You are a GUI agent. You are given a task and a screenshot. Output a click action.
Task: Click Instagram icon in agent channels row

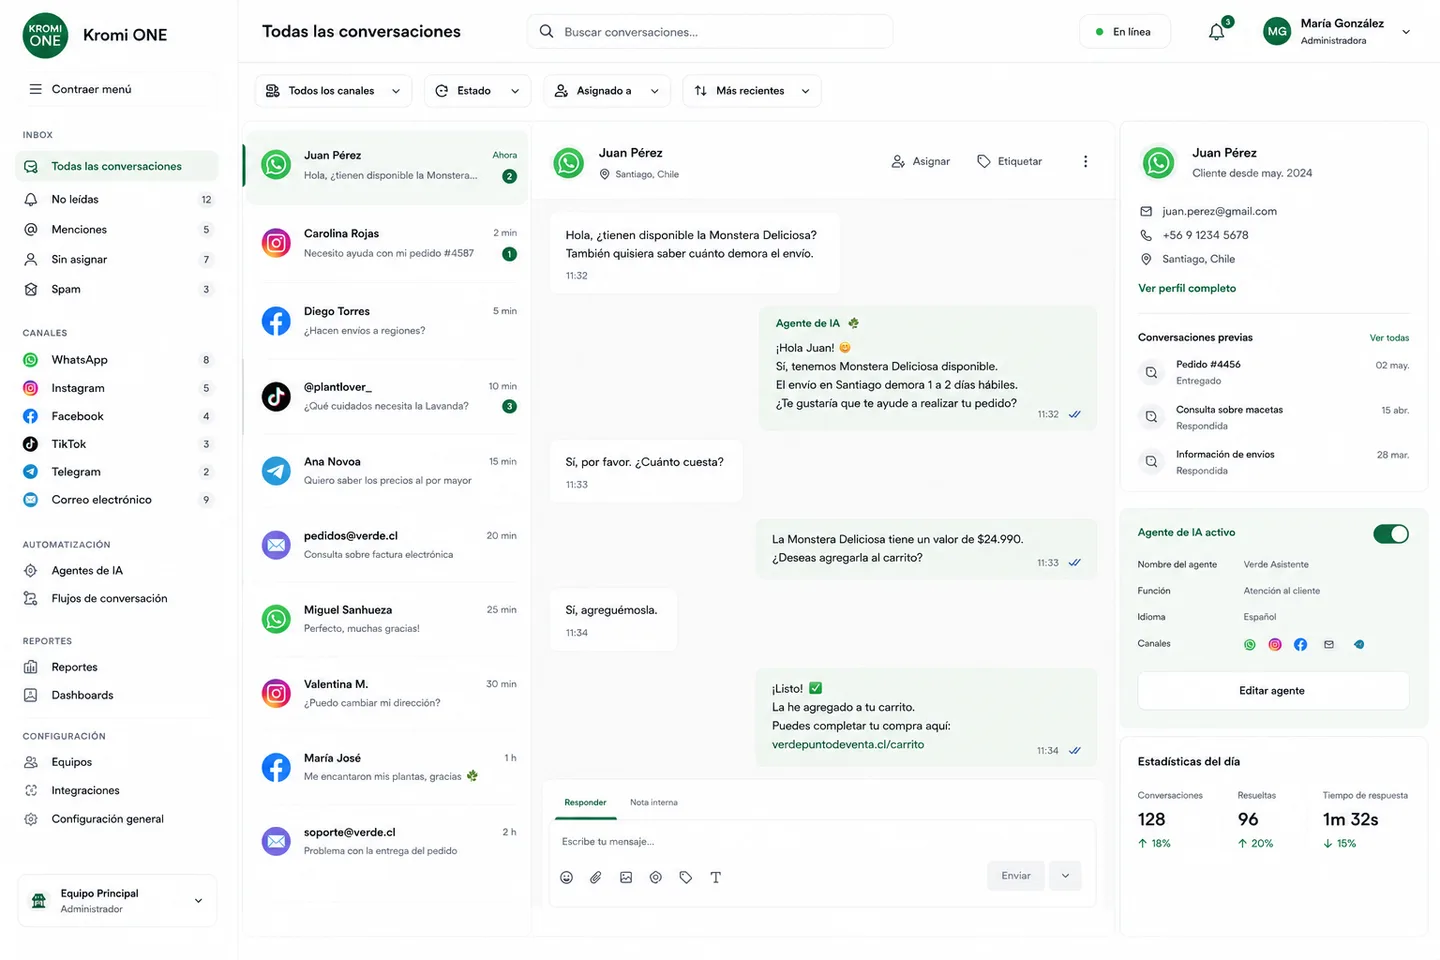coord(1275,645)
